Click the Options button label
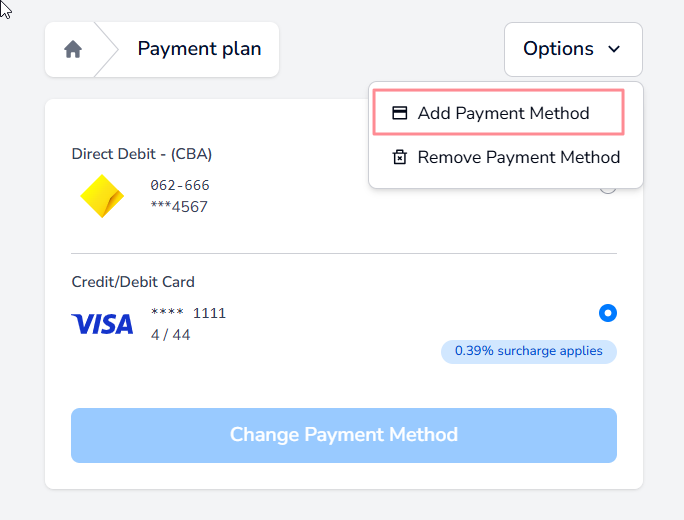684x520 pixels. [x=558, y=49]
